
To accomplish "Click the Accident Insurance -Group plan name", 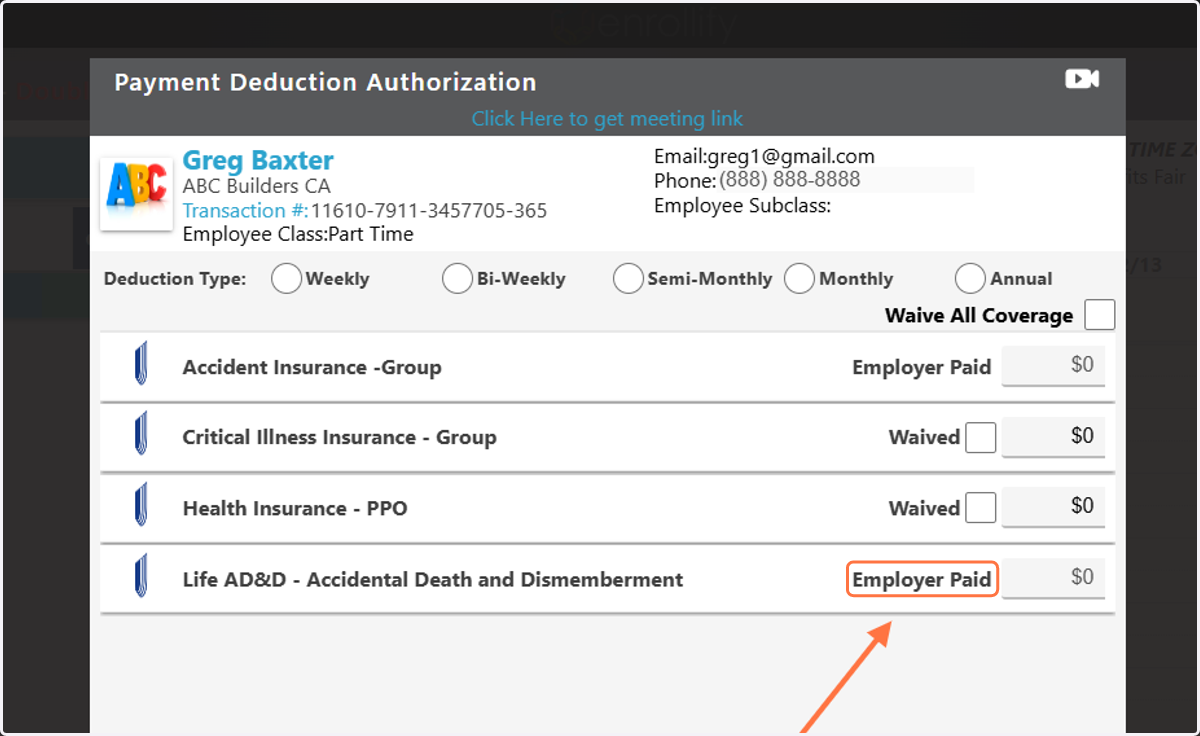I will click(x=312, y=368).
